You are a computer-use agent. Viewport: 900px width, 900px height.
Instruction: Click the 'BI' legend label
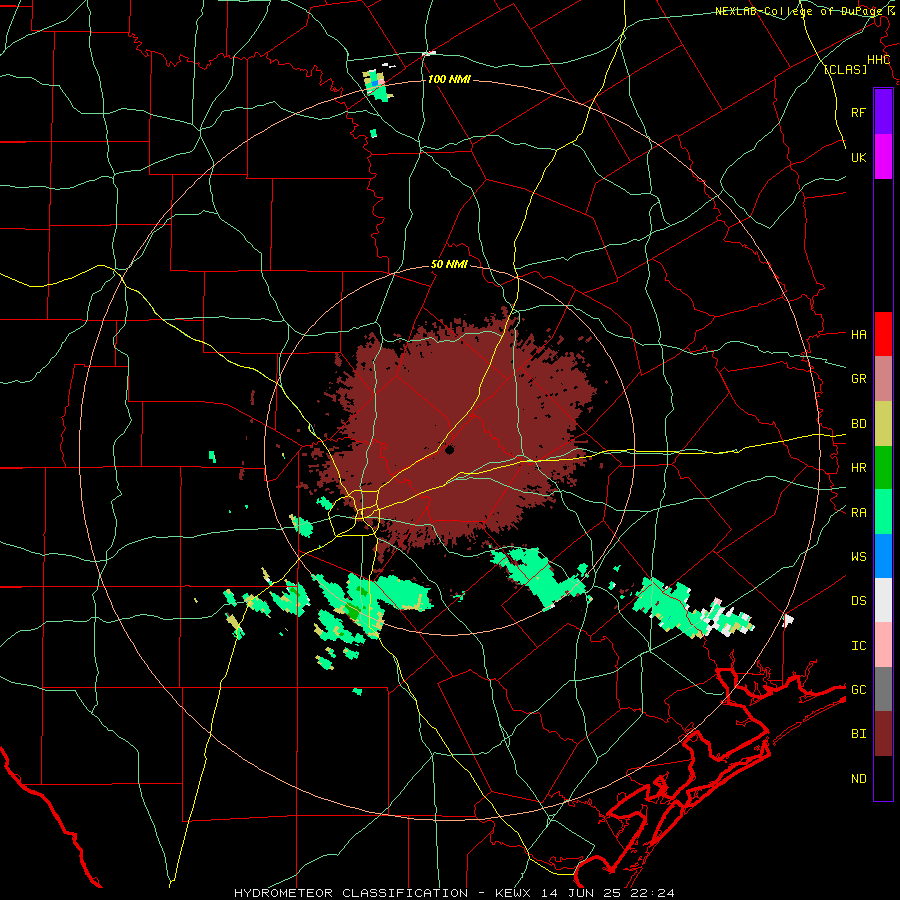coord(858,734)
